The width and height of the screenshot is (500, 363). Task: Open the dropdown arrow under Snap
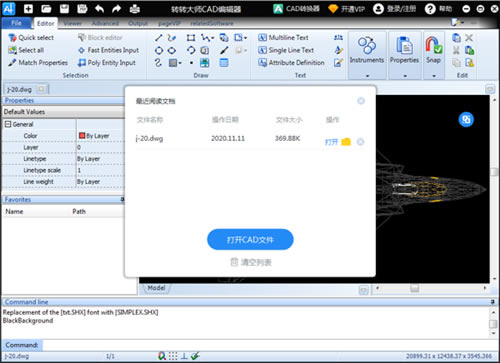pyautogui.click(x=434, y=76)
